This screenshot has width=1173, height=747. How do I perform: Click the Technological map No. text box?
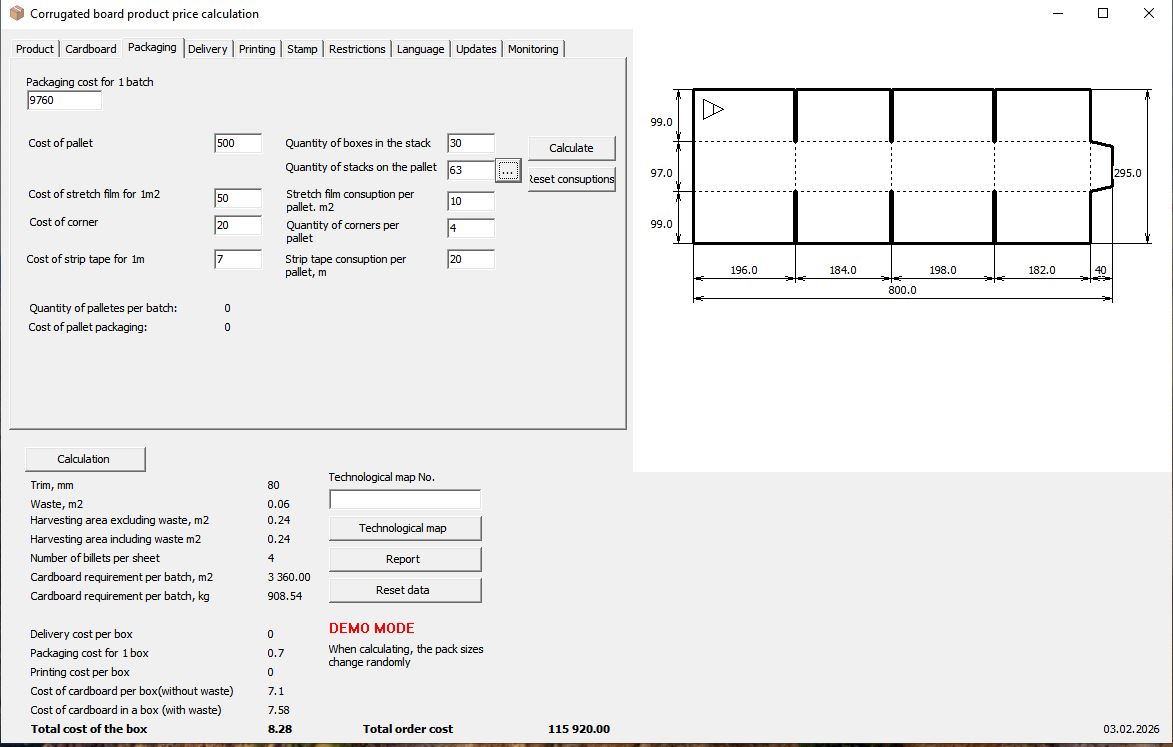click(404, 498)
